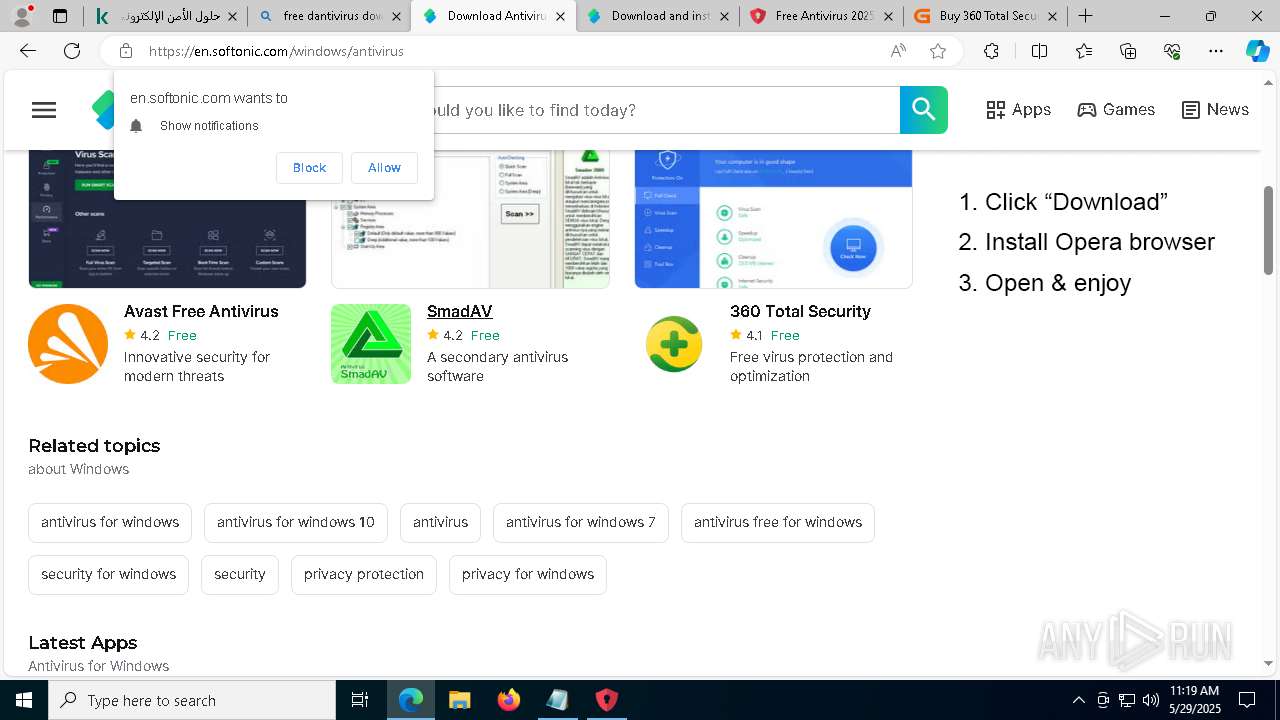Image resolution: width=1280 pixels, height=720 pixels.
Task: Open the SmadAV screenshot thumbnail
Action: [x=470, y=218]
